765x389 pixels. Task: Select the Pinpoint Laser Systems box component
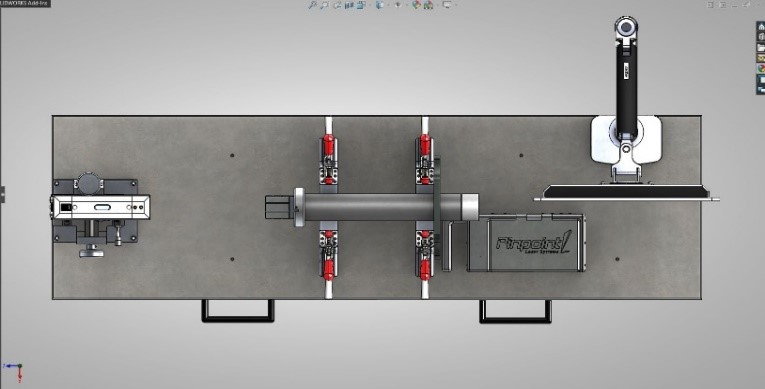point(526,242)
